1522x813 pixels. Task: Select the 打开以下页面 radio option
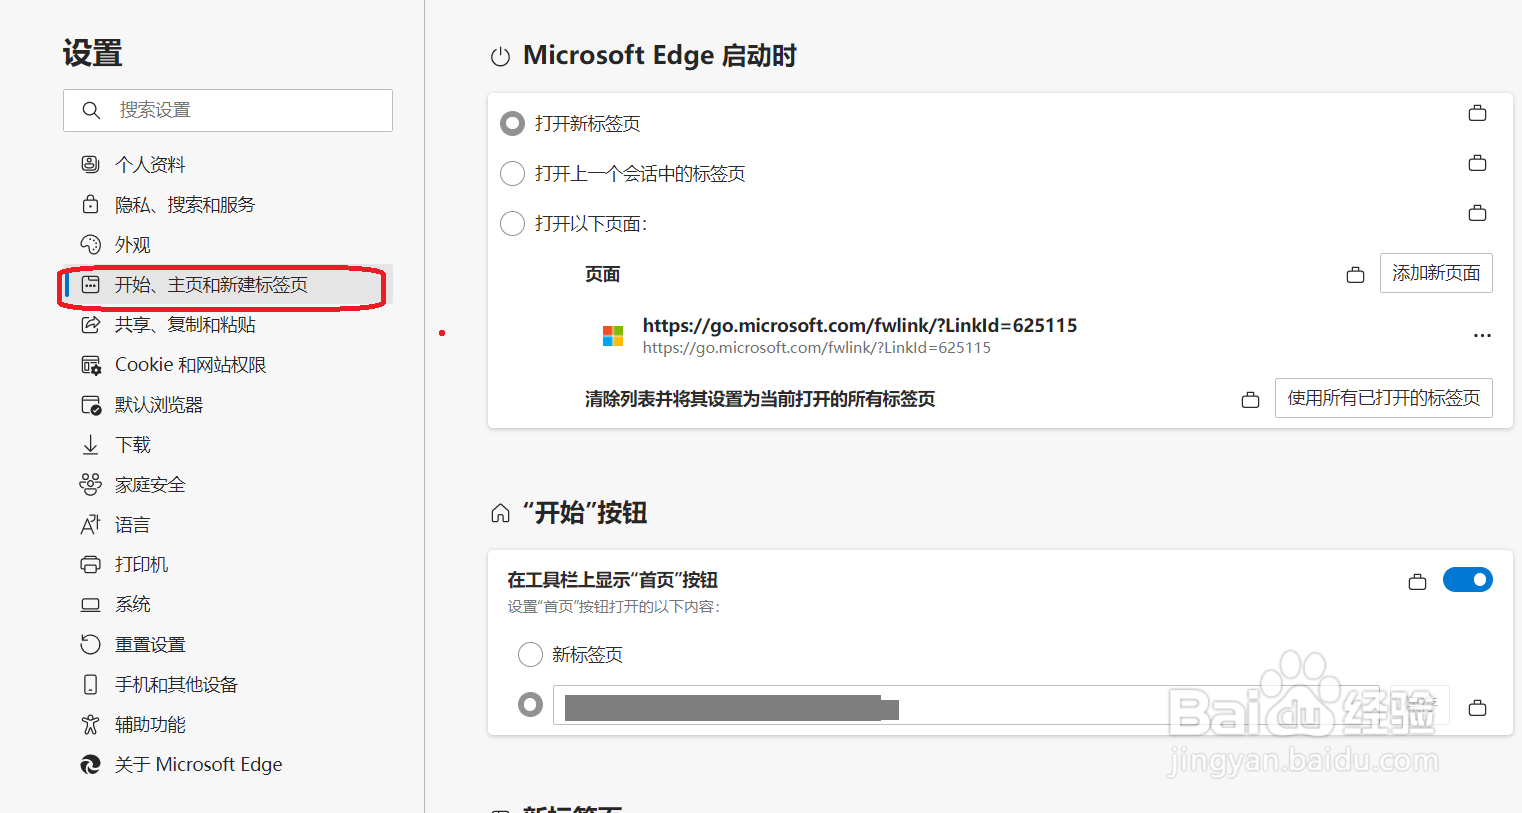tap(512, 223)
